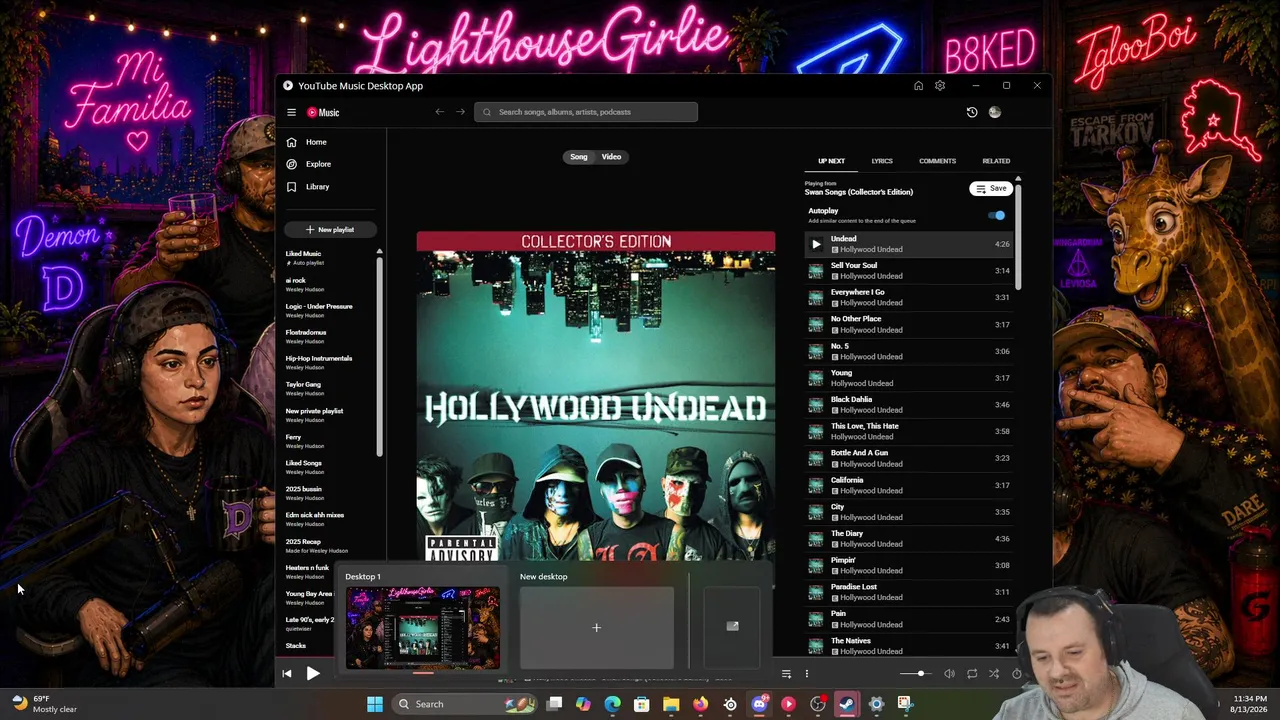Image resolution: width=1280 pixels, height=720 pixels.
Task: Select the UP NEXT tab
Action: pyautogui.click(x=831, y=161)
